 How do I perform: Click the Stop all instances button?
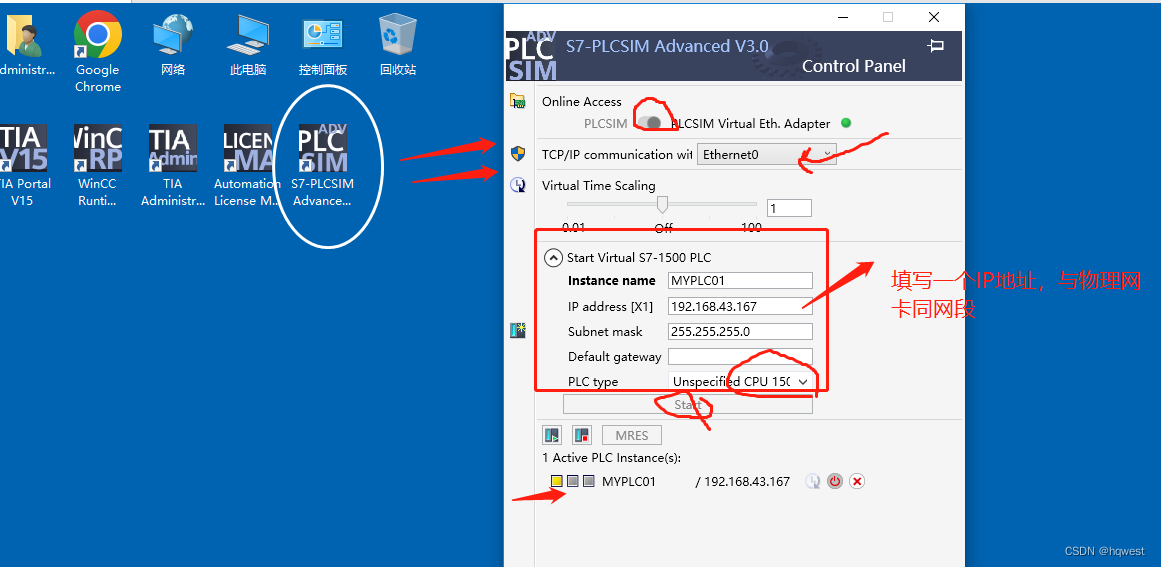tap(582, 435)
